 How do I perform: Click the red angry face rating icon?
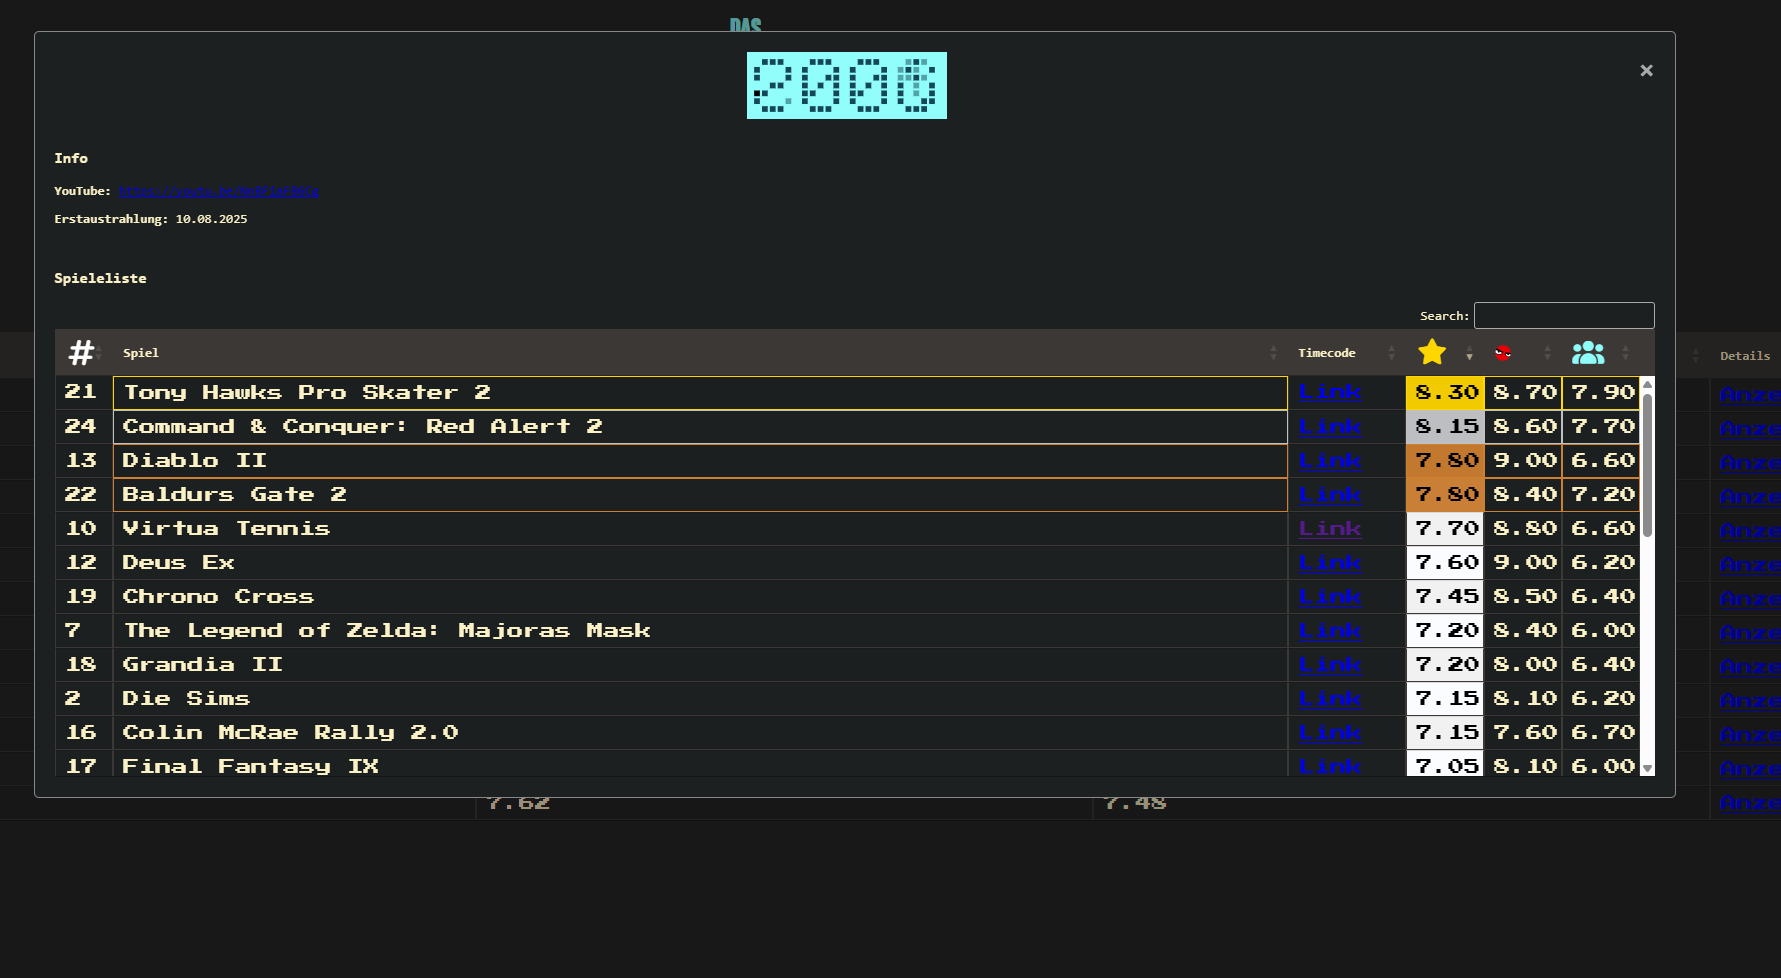click(1502, 353)
